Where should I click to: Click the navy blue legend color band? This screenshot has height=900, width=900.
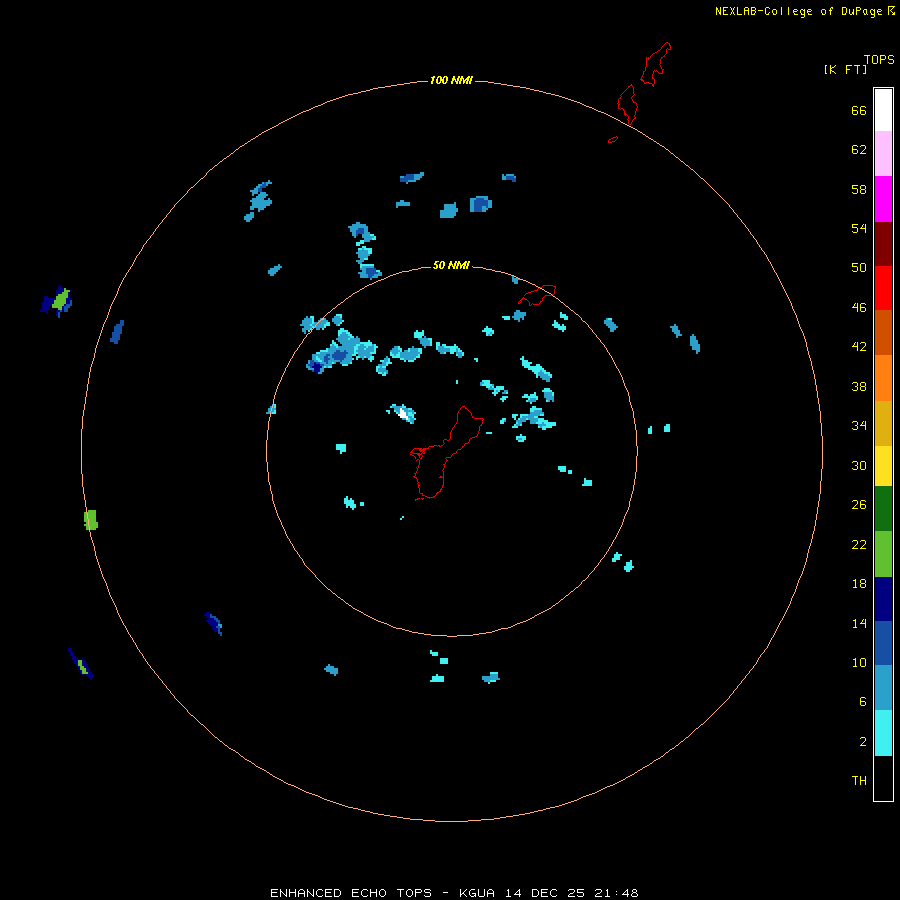883,599
